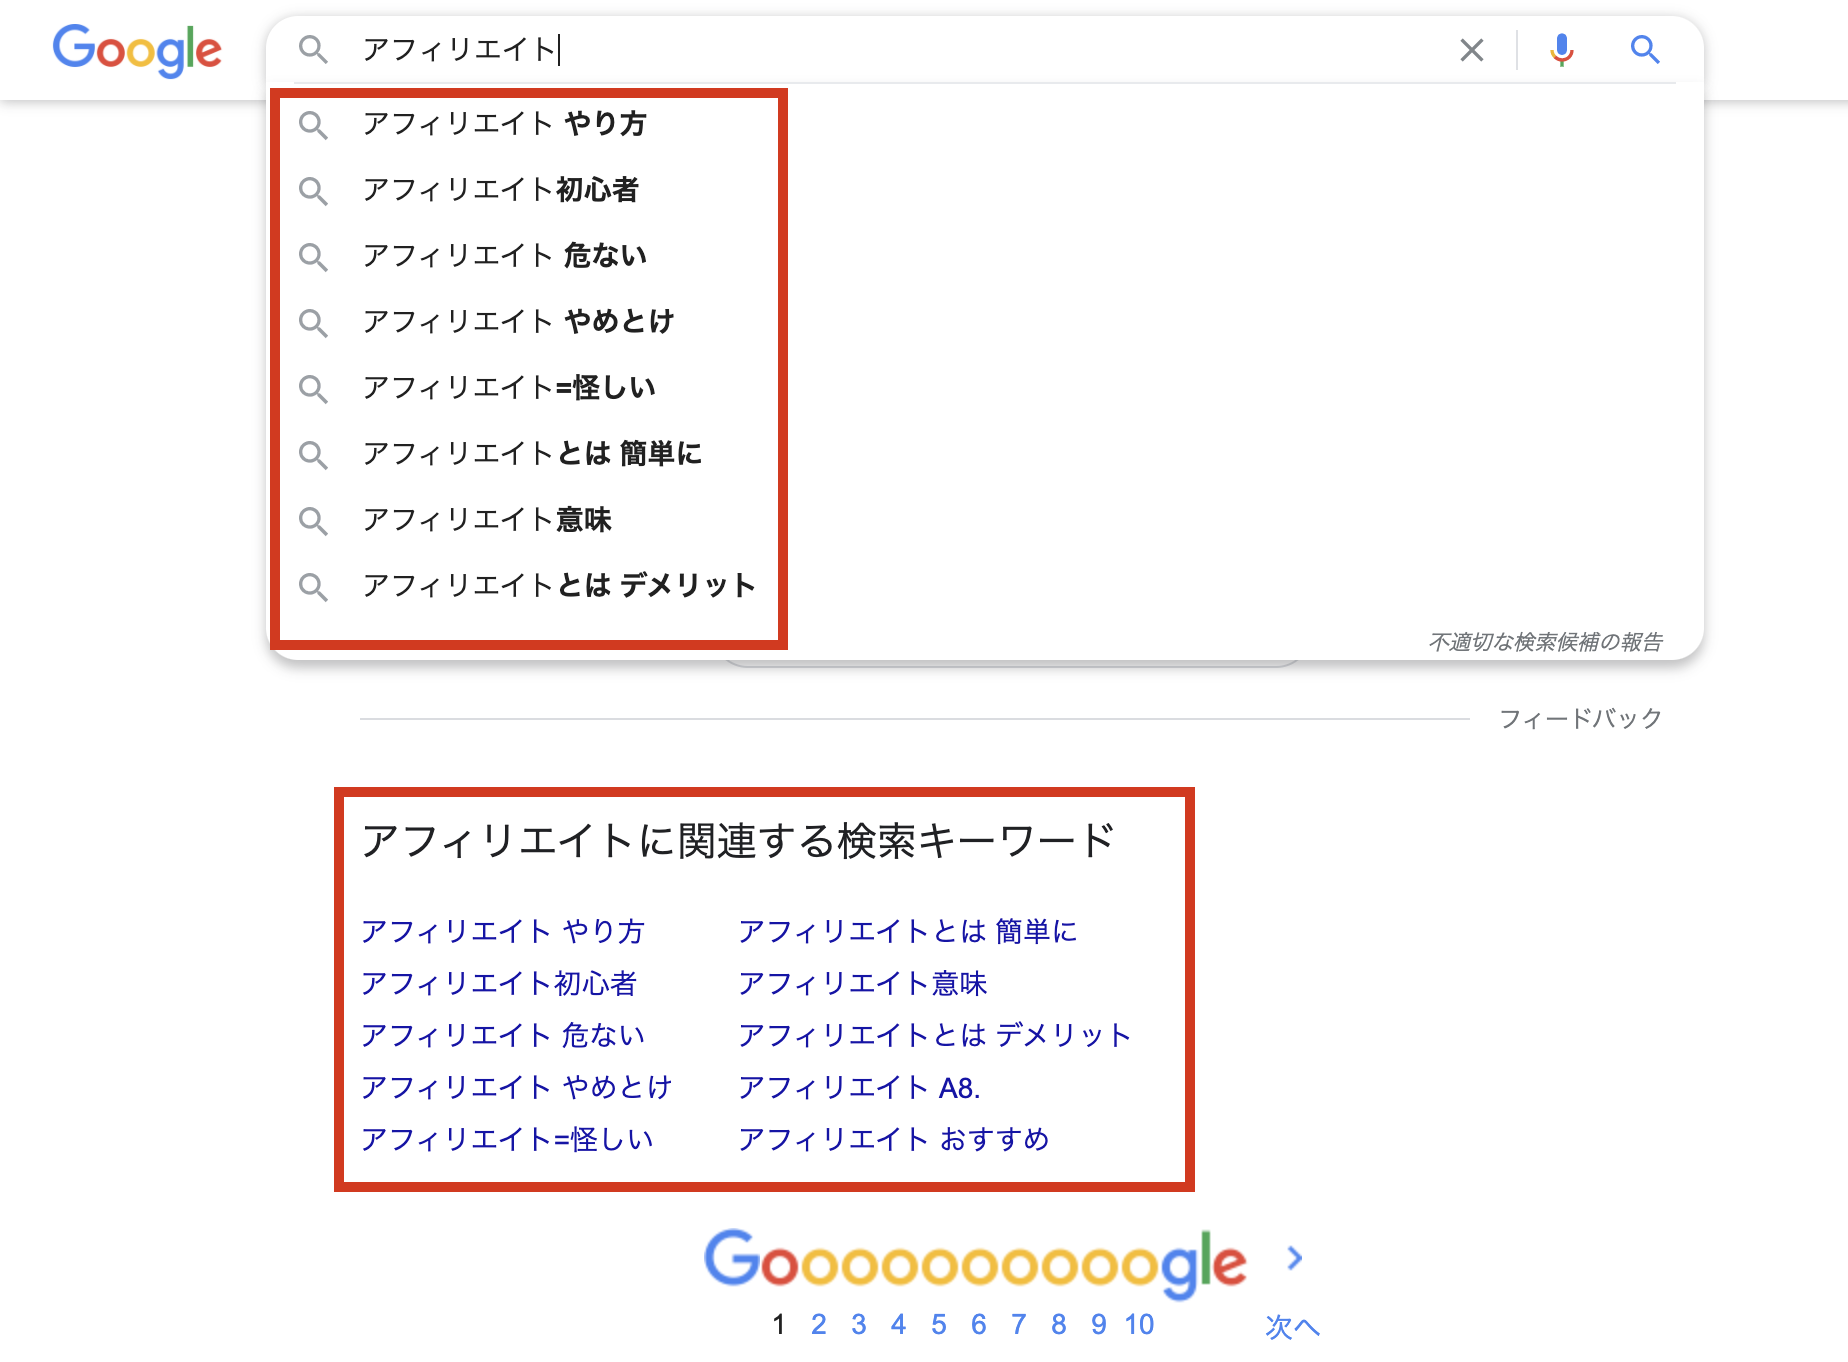This screenshot has height=1362, width=1848.
Task: Click the Google logo in the header
Action: [137, 50]
